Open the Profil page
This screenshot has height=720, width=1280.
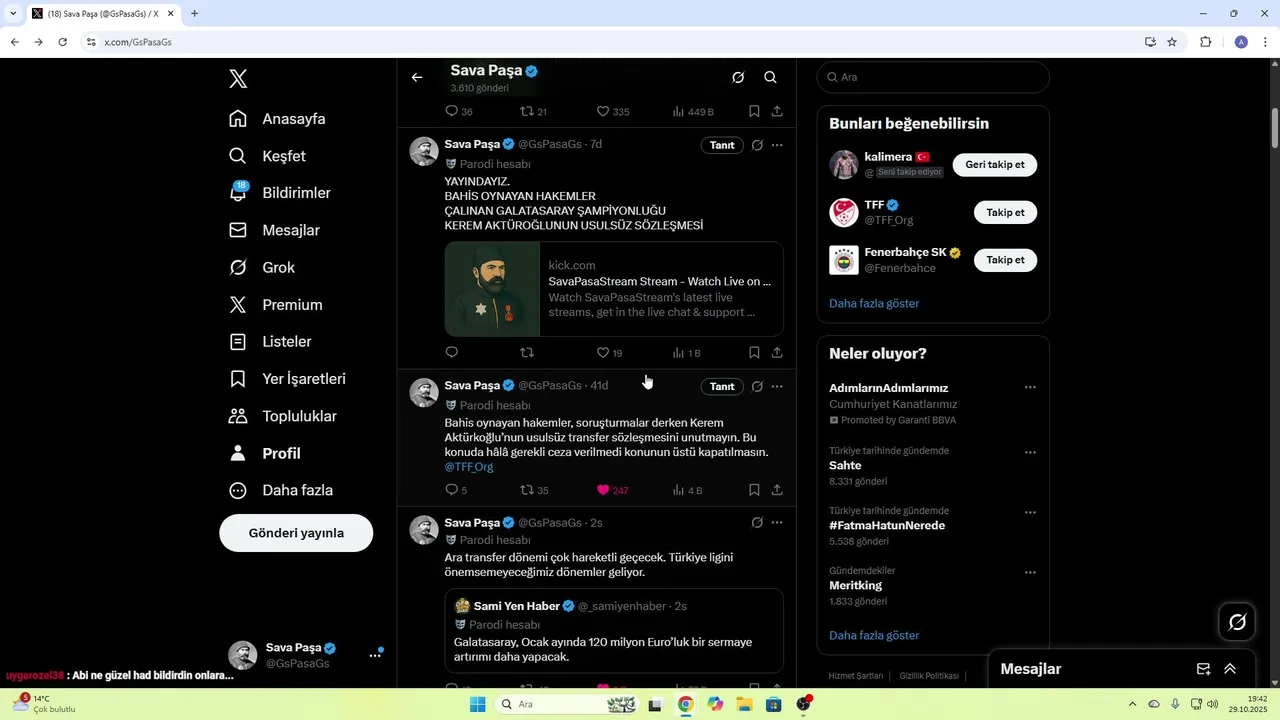click(x=264, y=453)
